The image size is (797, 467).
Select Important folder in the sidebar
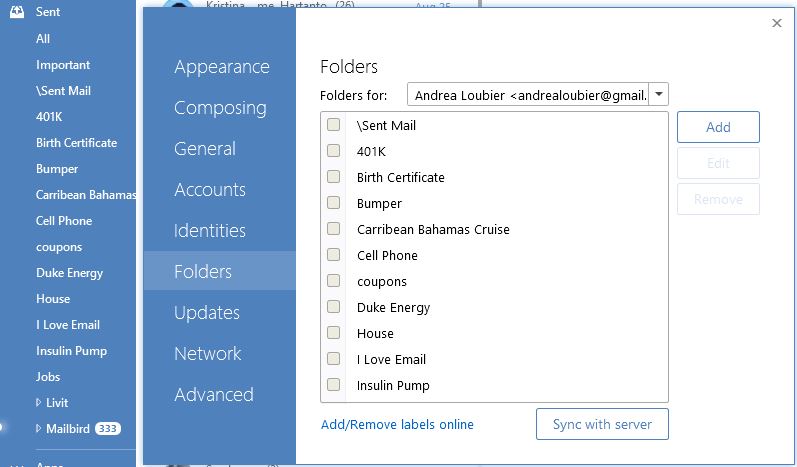point(63,65)
